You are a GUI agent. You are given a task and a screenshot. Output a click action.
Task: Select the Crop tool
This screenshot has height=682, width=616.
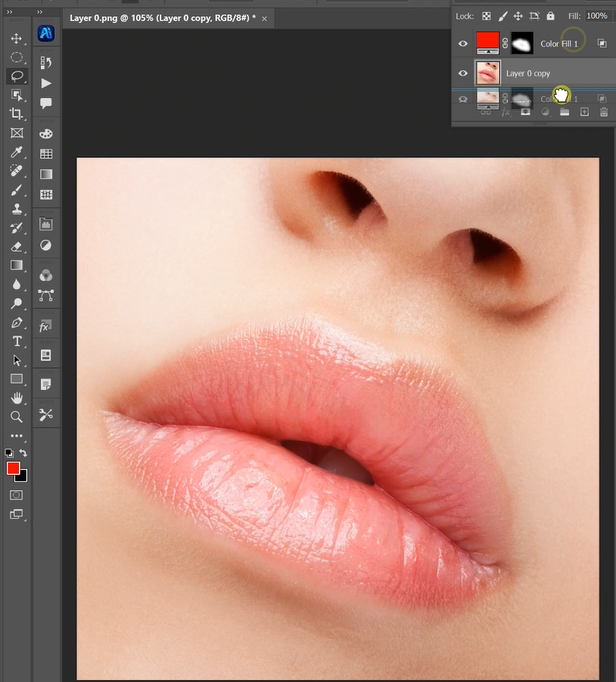tap(16, 114)
